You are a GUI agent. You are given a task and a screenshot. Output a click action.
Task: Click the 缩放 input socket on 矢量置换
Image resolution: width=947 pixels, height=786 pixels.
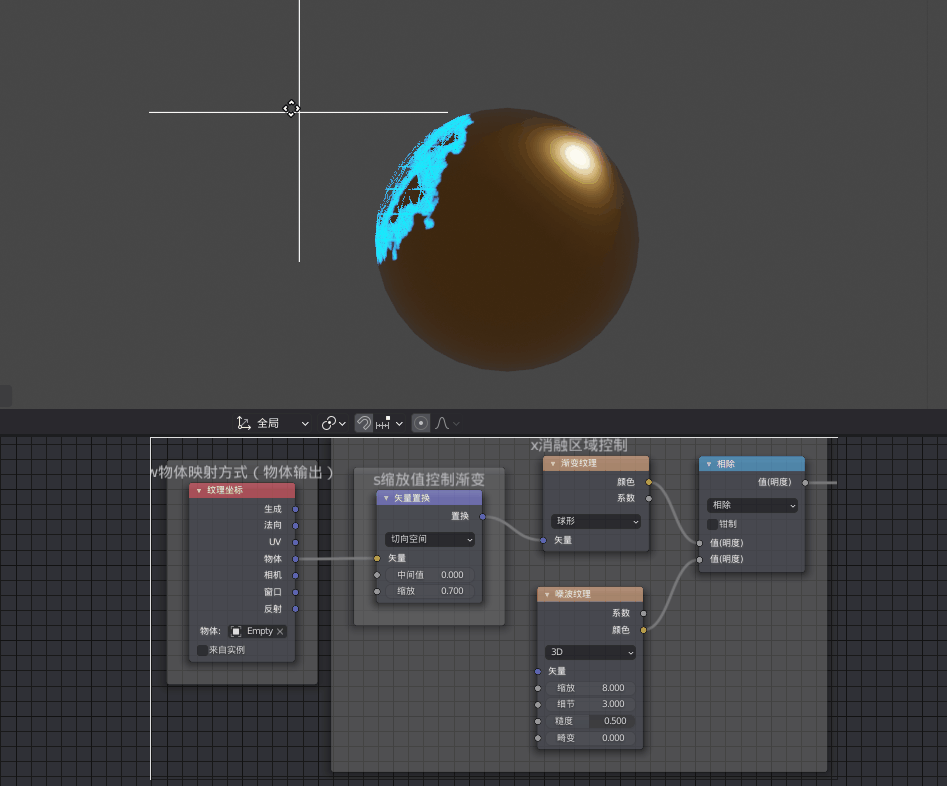coord(377,591)
